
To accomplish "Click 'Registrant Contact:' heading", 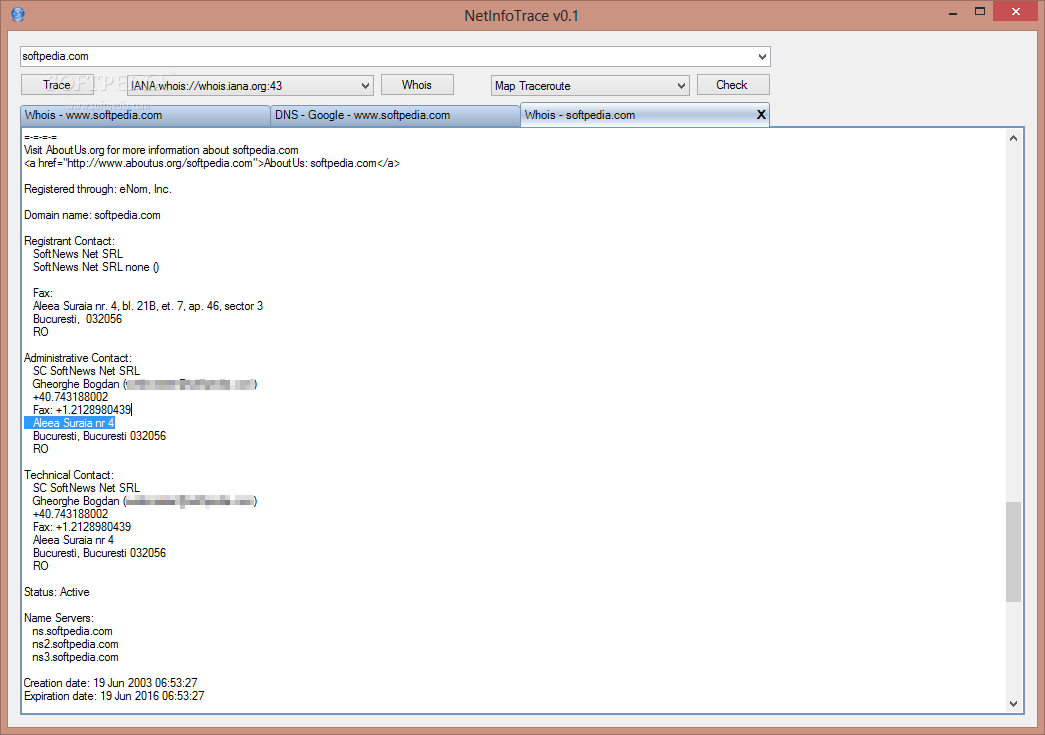I will pos(69,241).
